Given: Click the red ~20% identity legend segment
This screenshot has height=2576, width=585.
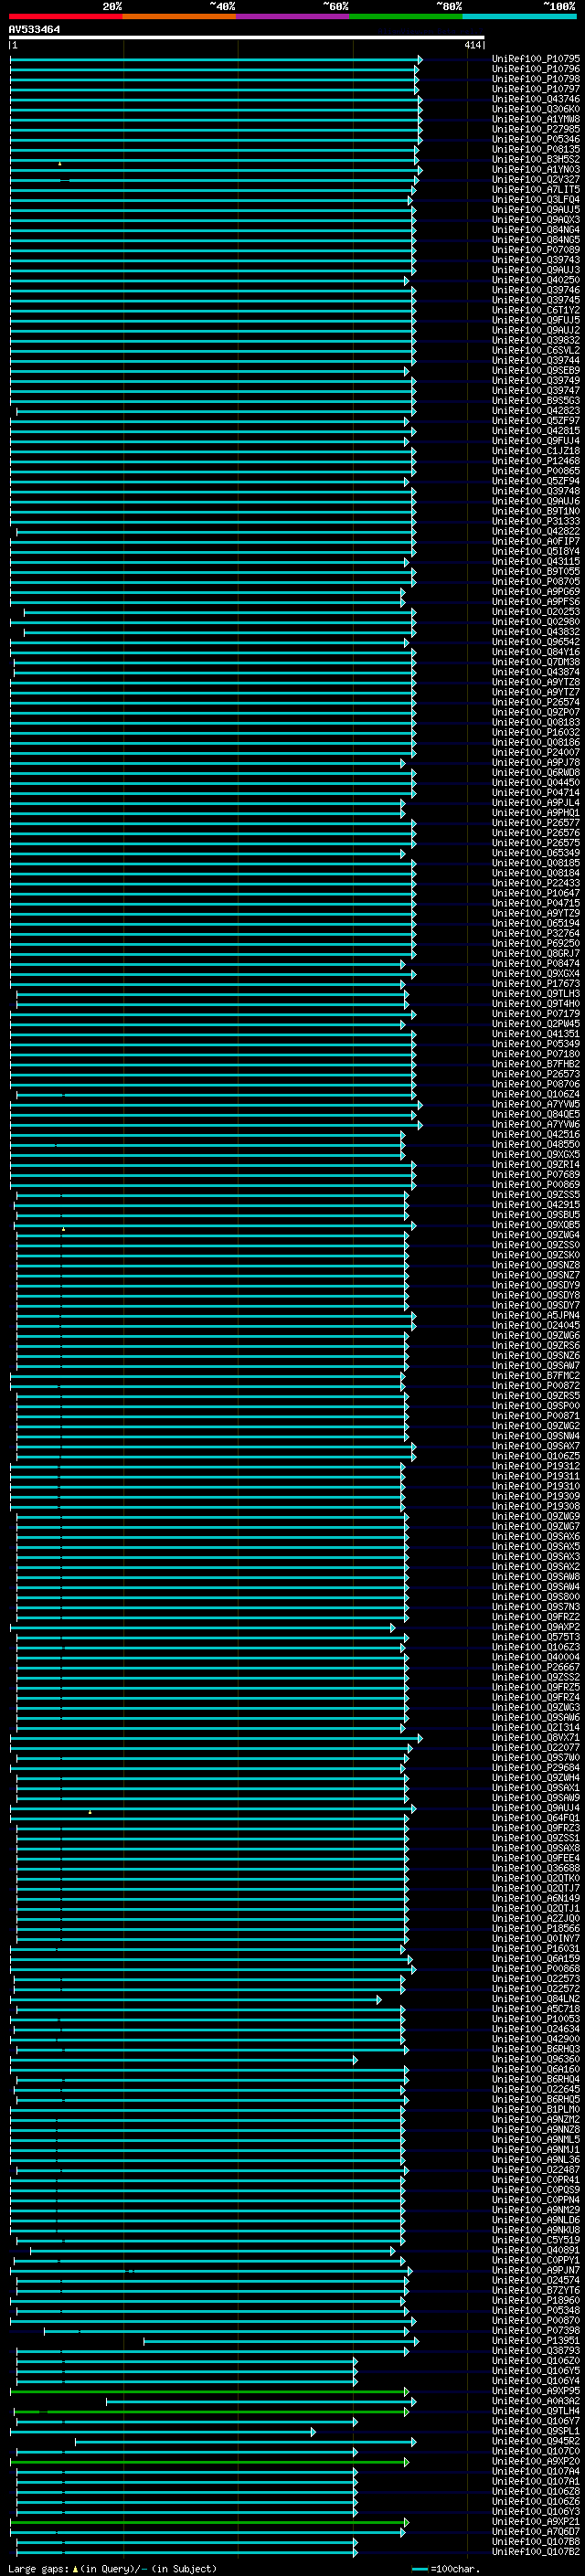Looking at the screenshot, I should point(66,16).
